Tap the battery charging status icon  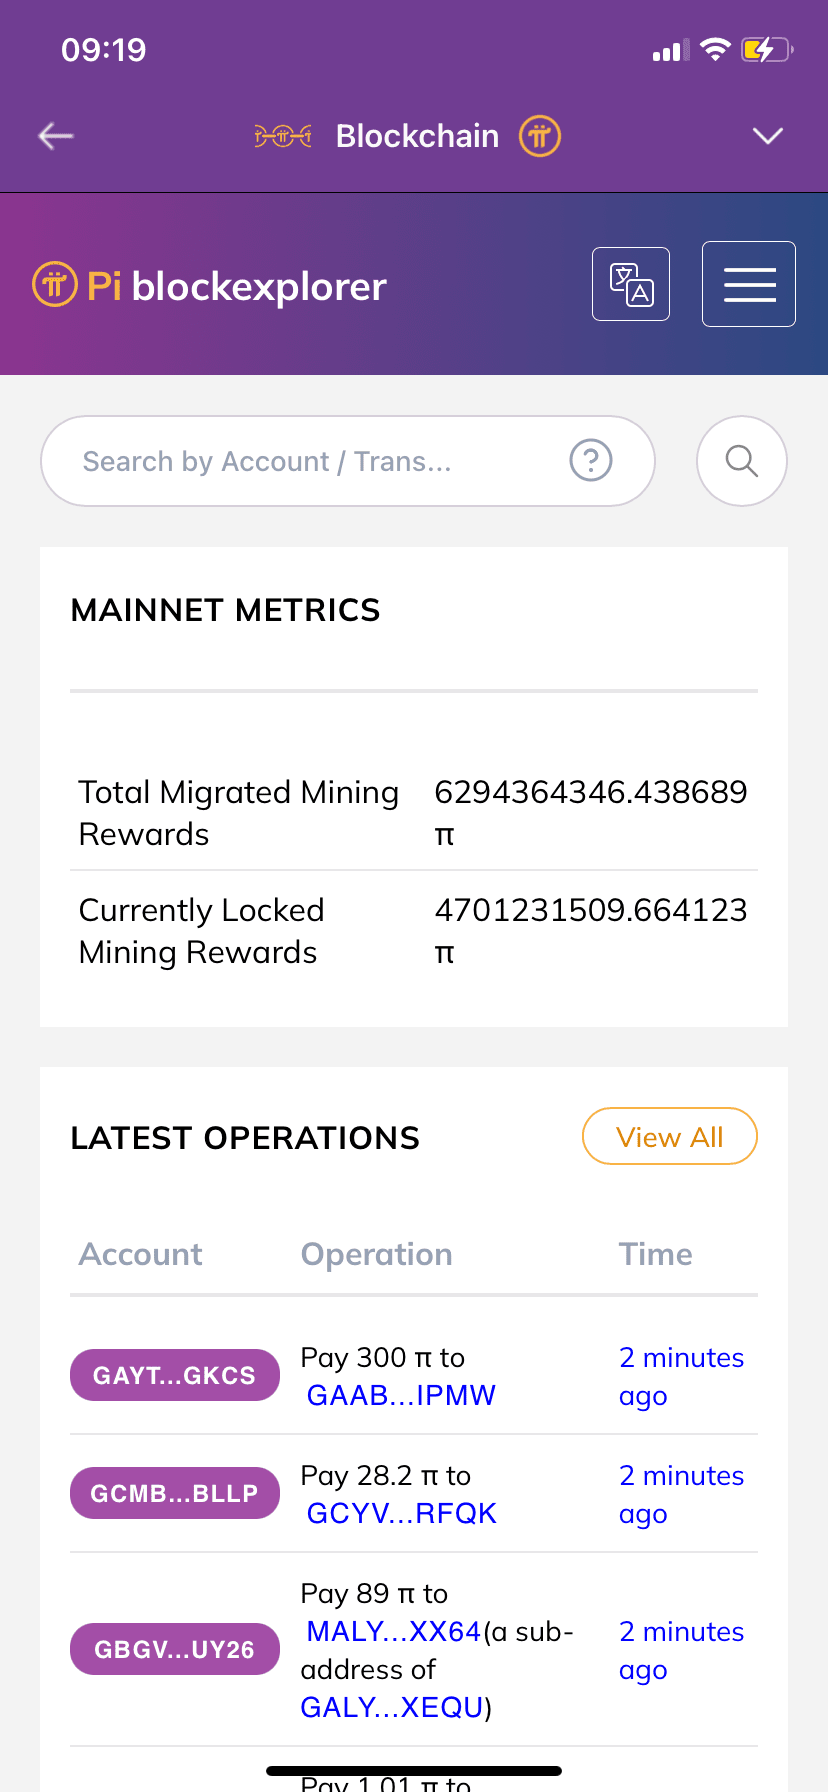pyautogui.click(x=767, y=49)
